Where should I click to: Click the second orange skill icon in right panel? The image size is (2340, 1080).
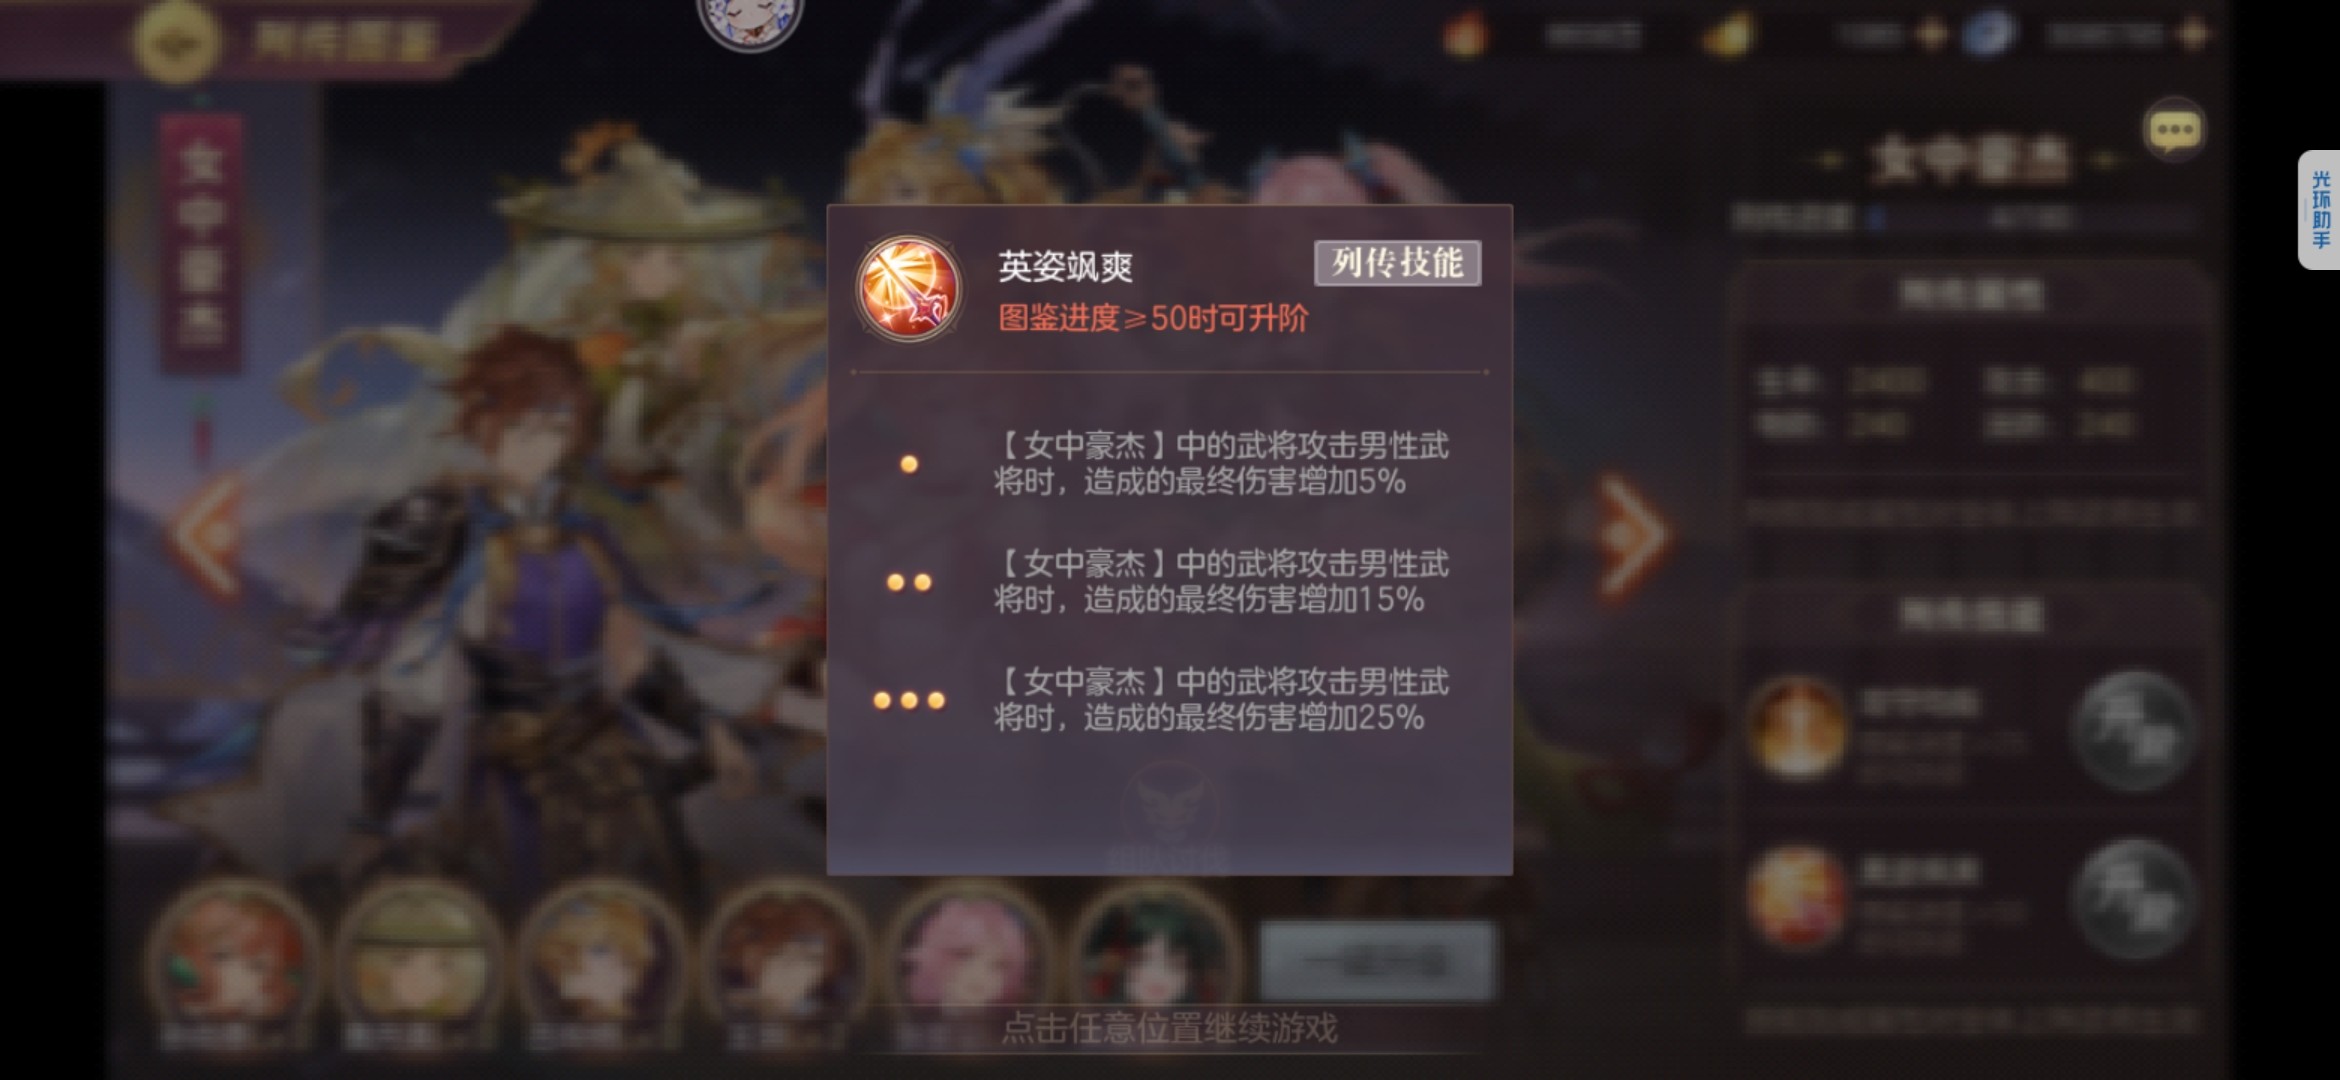coord(1796,895)
